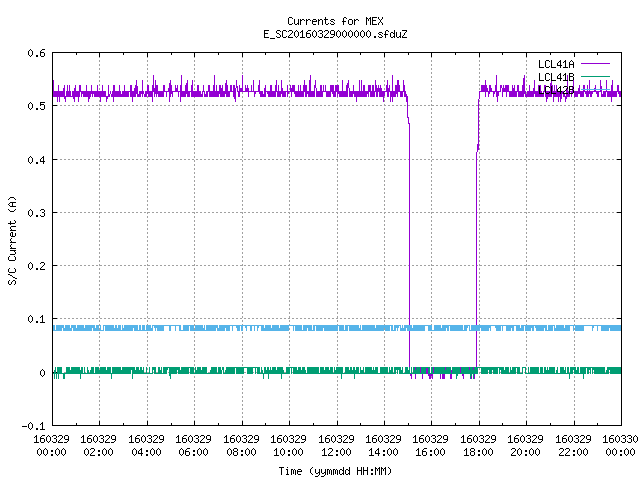Viewport: 640px width, 480px height.
Task: Click the LCL42B legend label
Action: tap(556, 90)
